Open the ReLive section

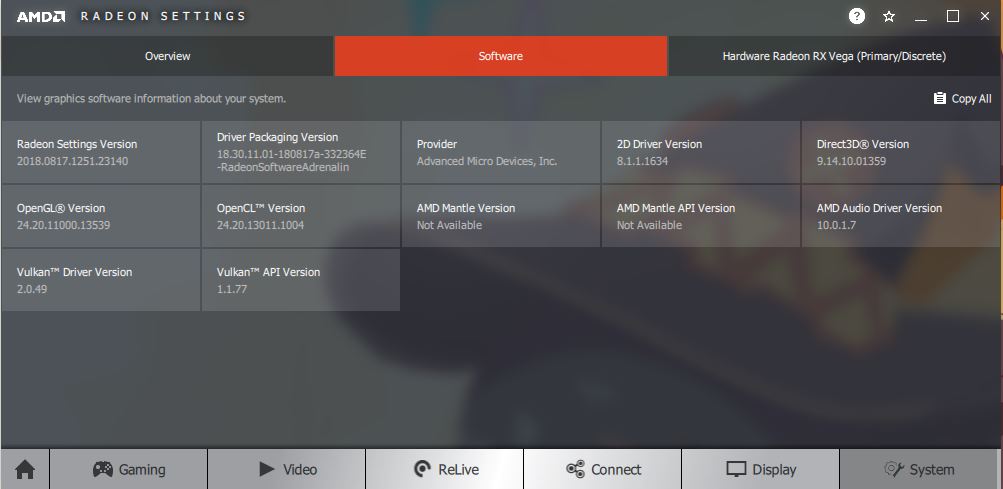point(445,469)
